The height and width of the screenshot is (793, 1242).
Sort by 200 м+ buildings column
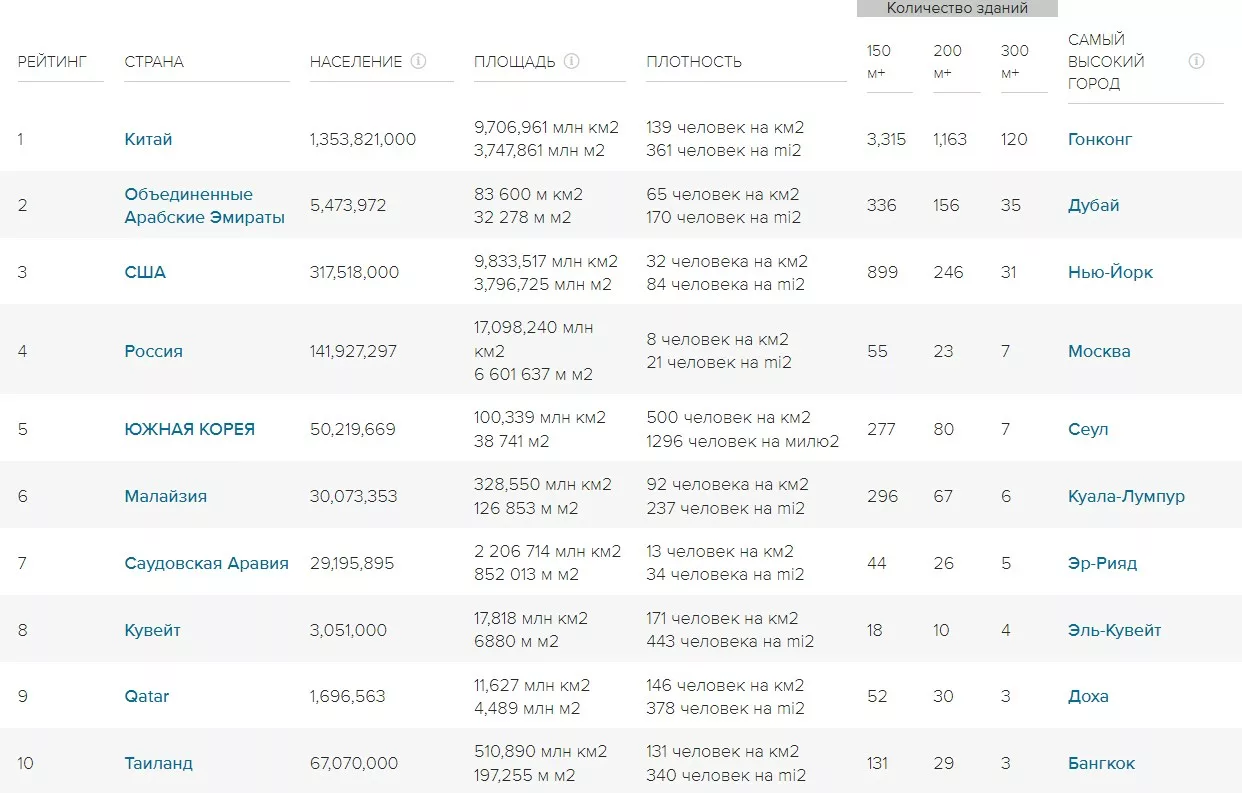tap(947, 62)
